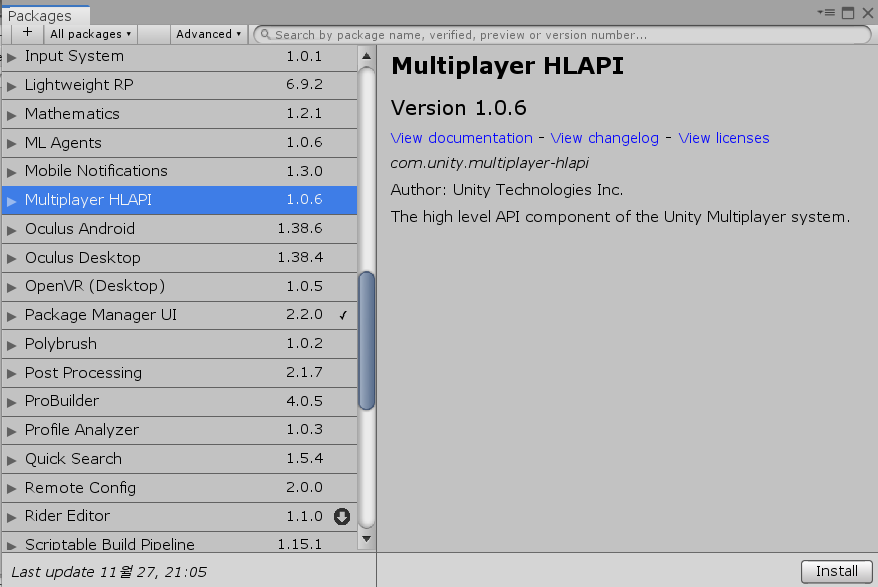878x587 pixels.
Task: Select the Oculus Android package
Action: 179,229
